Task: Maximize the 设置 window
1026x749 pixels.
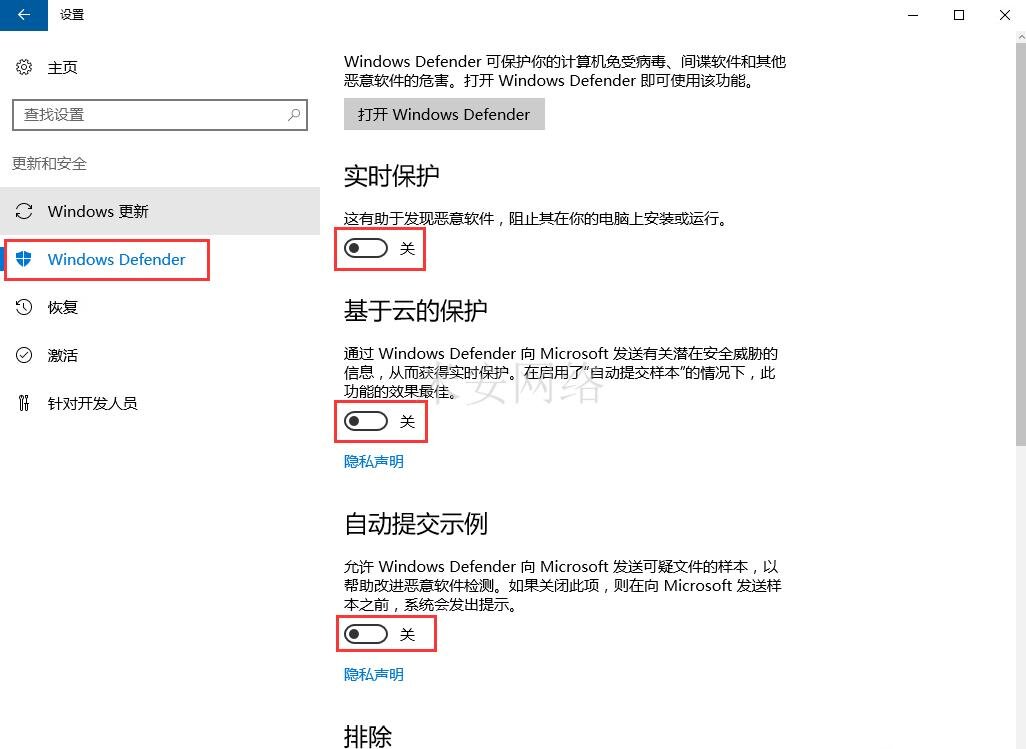Action: (959, 14)
